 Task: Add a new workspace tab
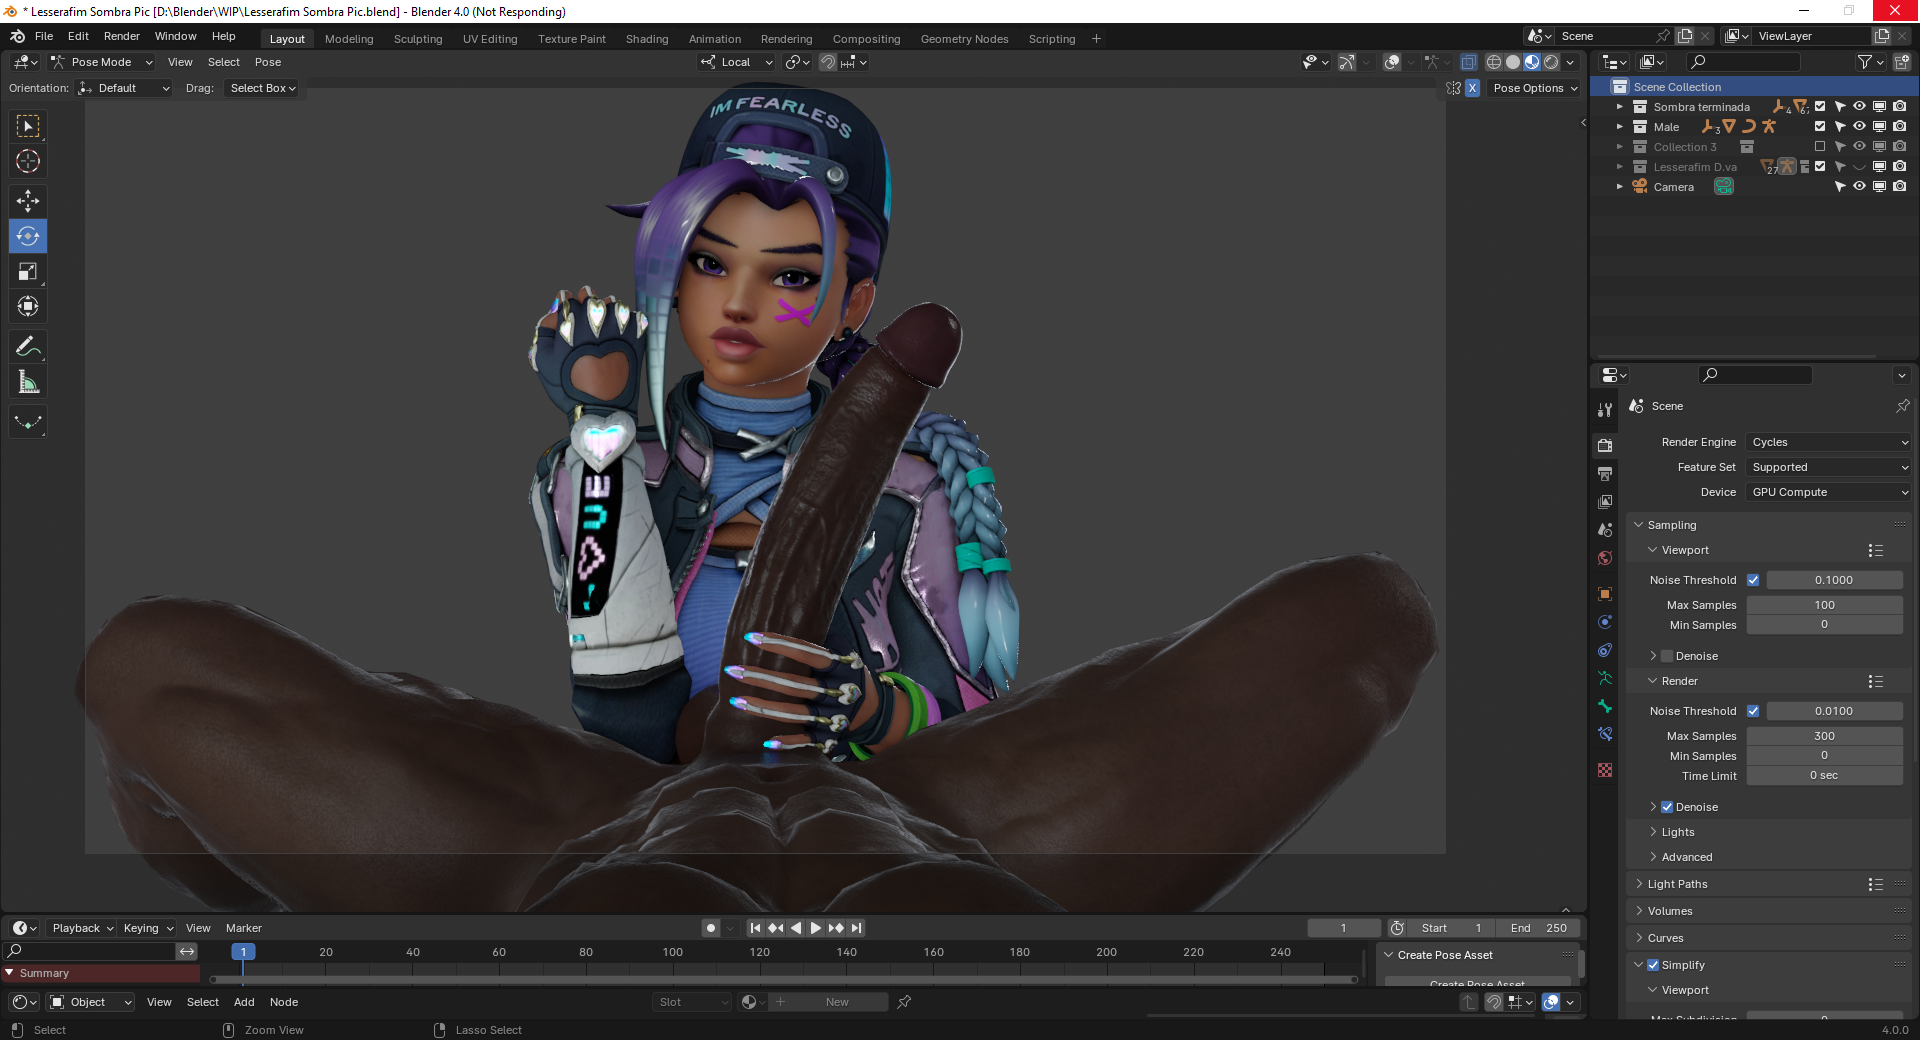coord(1096,39)
